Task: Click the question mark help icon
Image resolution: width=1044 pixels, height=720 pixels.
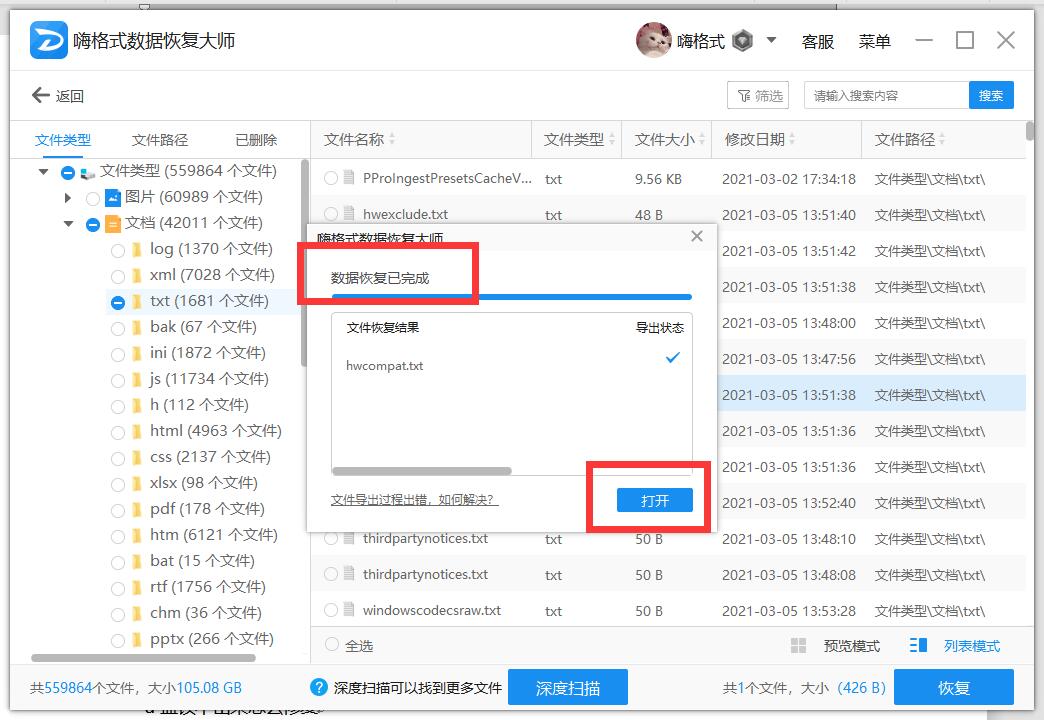Action: tap(319, 687)
